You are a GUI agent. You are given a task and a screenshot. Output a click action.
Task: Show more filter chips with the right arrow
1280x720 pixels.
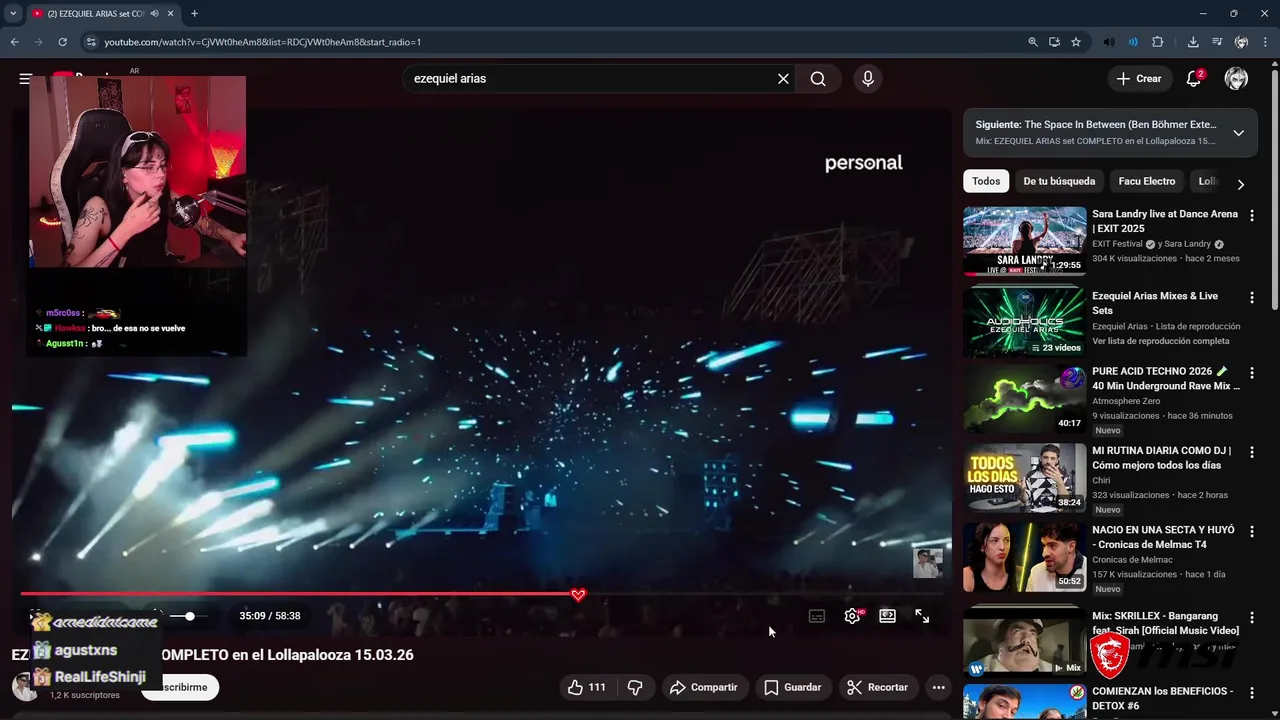[x=1240, y=184]
